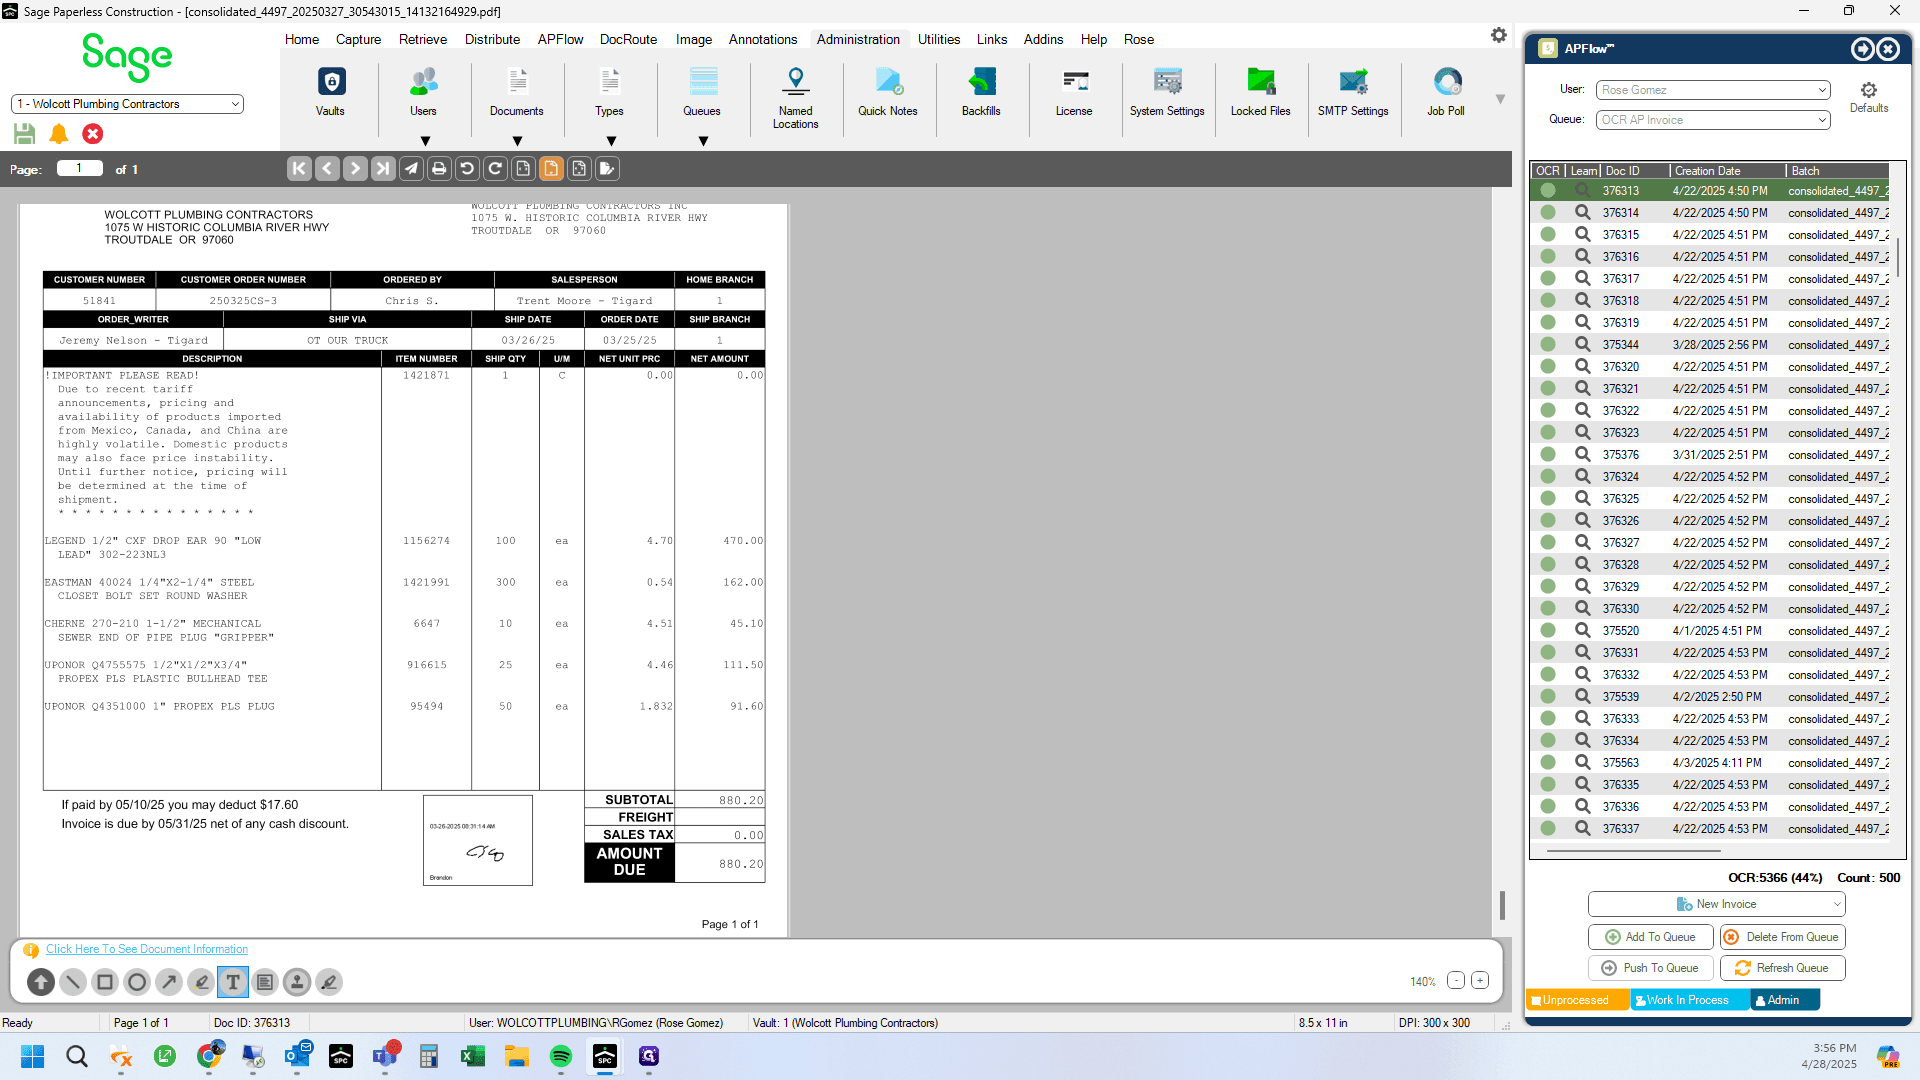Screen dimensions: 1920x1080
Task: Open SMTP Settings
Action: coord(1353,91)
